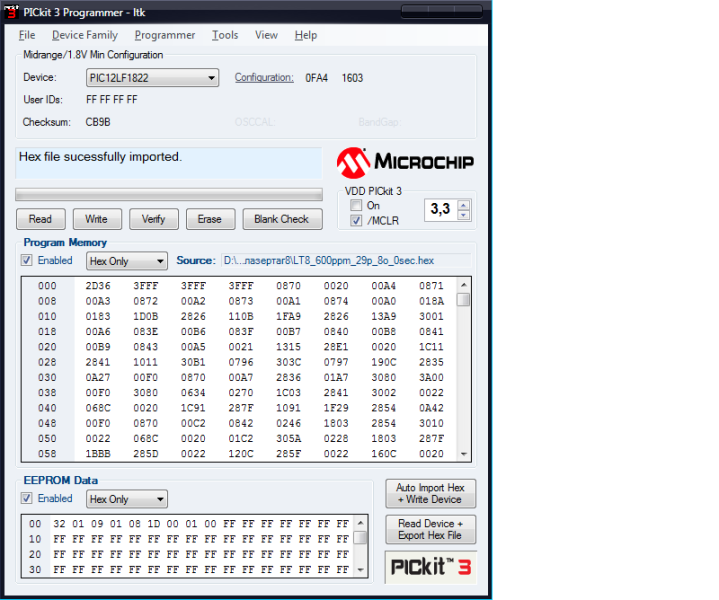Open the Help menu
Image resolution: width=719 pixels, height=600 pixels.
tap(306, 35)
